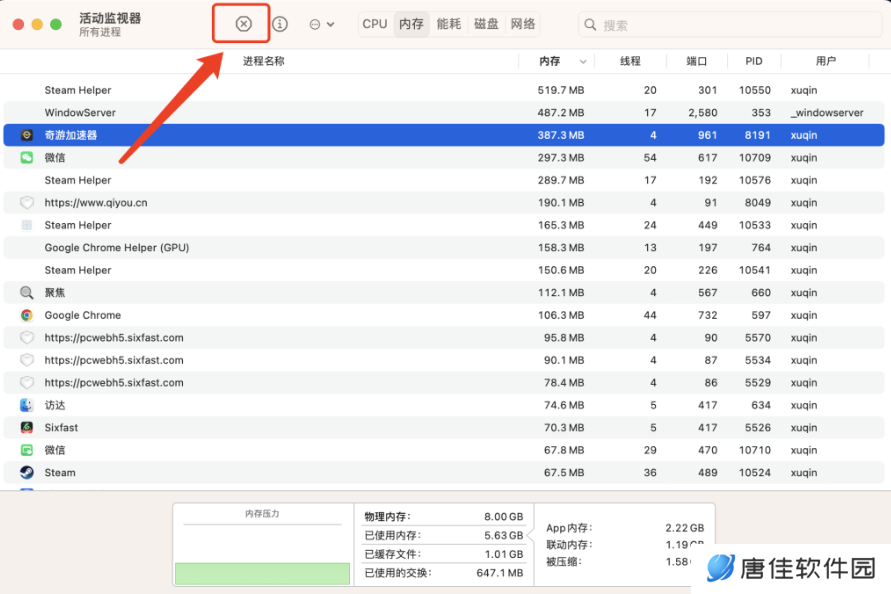
Task: Select the sixfast.com process with PID 5529
Action: pos(114,383)
